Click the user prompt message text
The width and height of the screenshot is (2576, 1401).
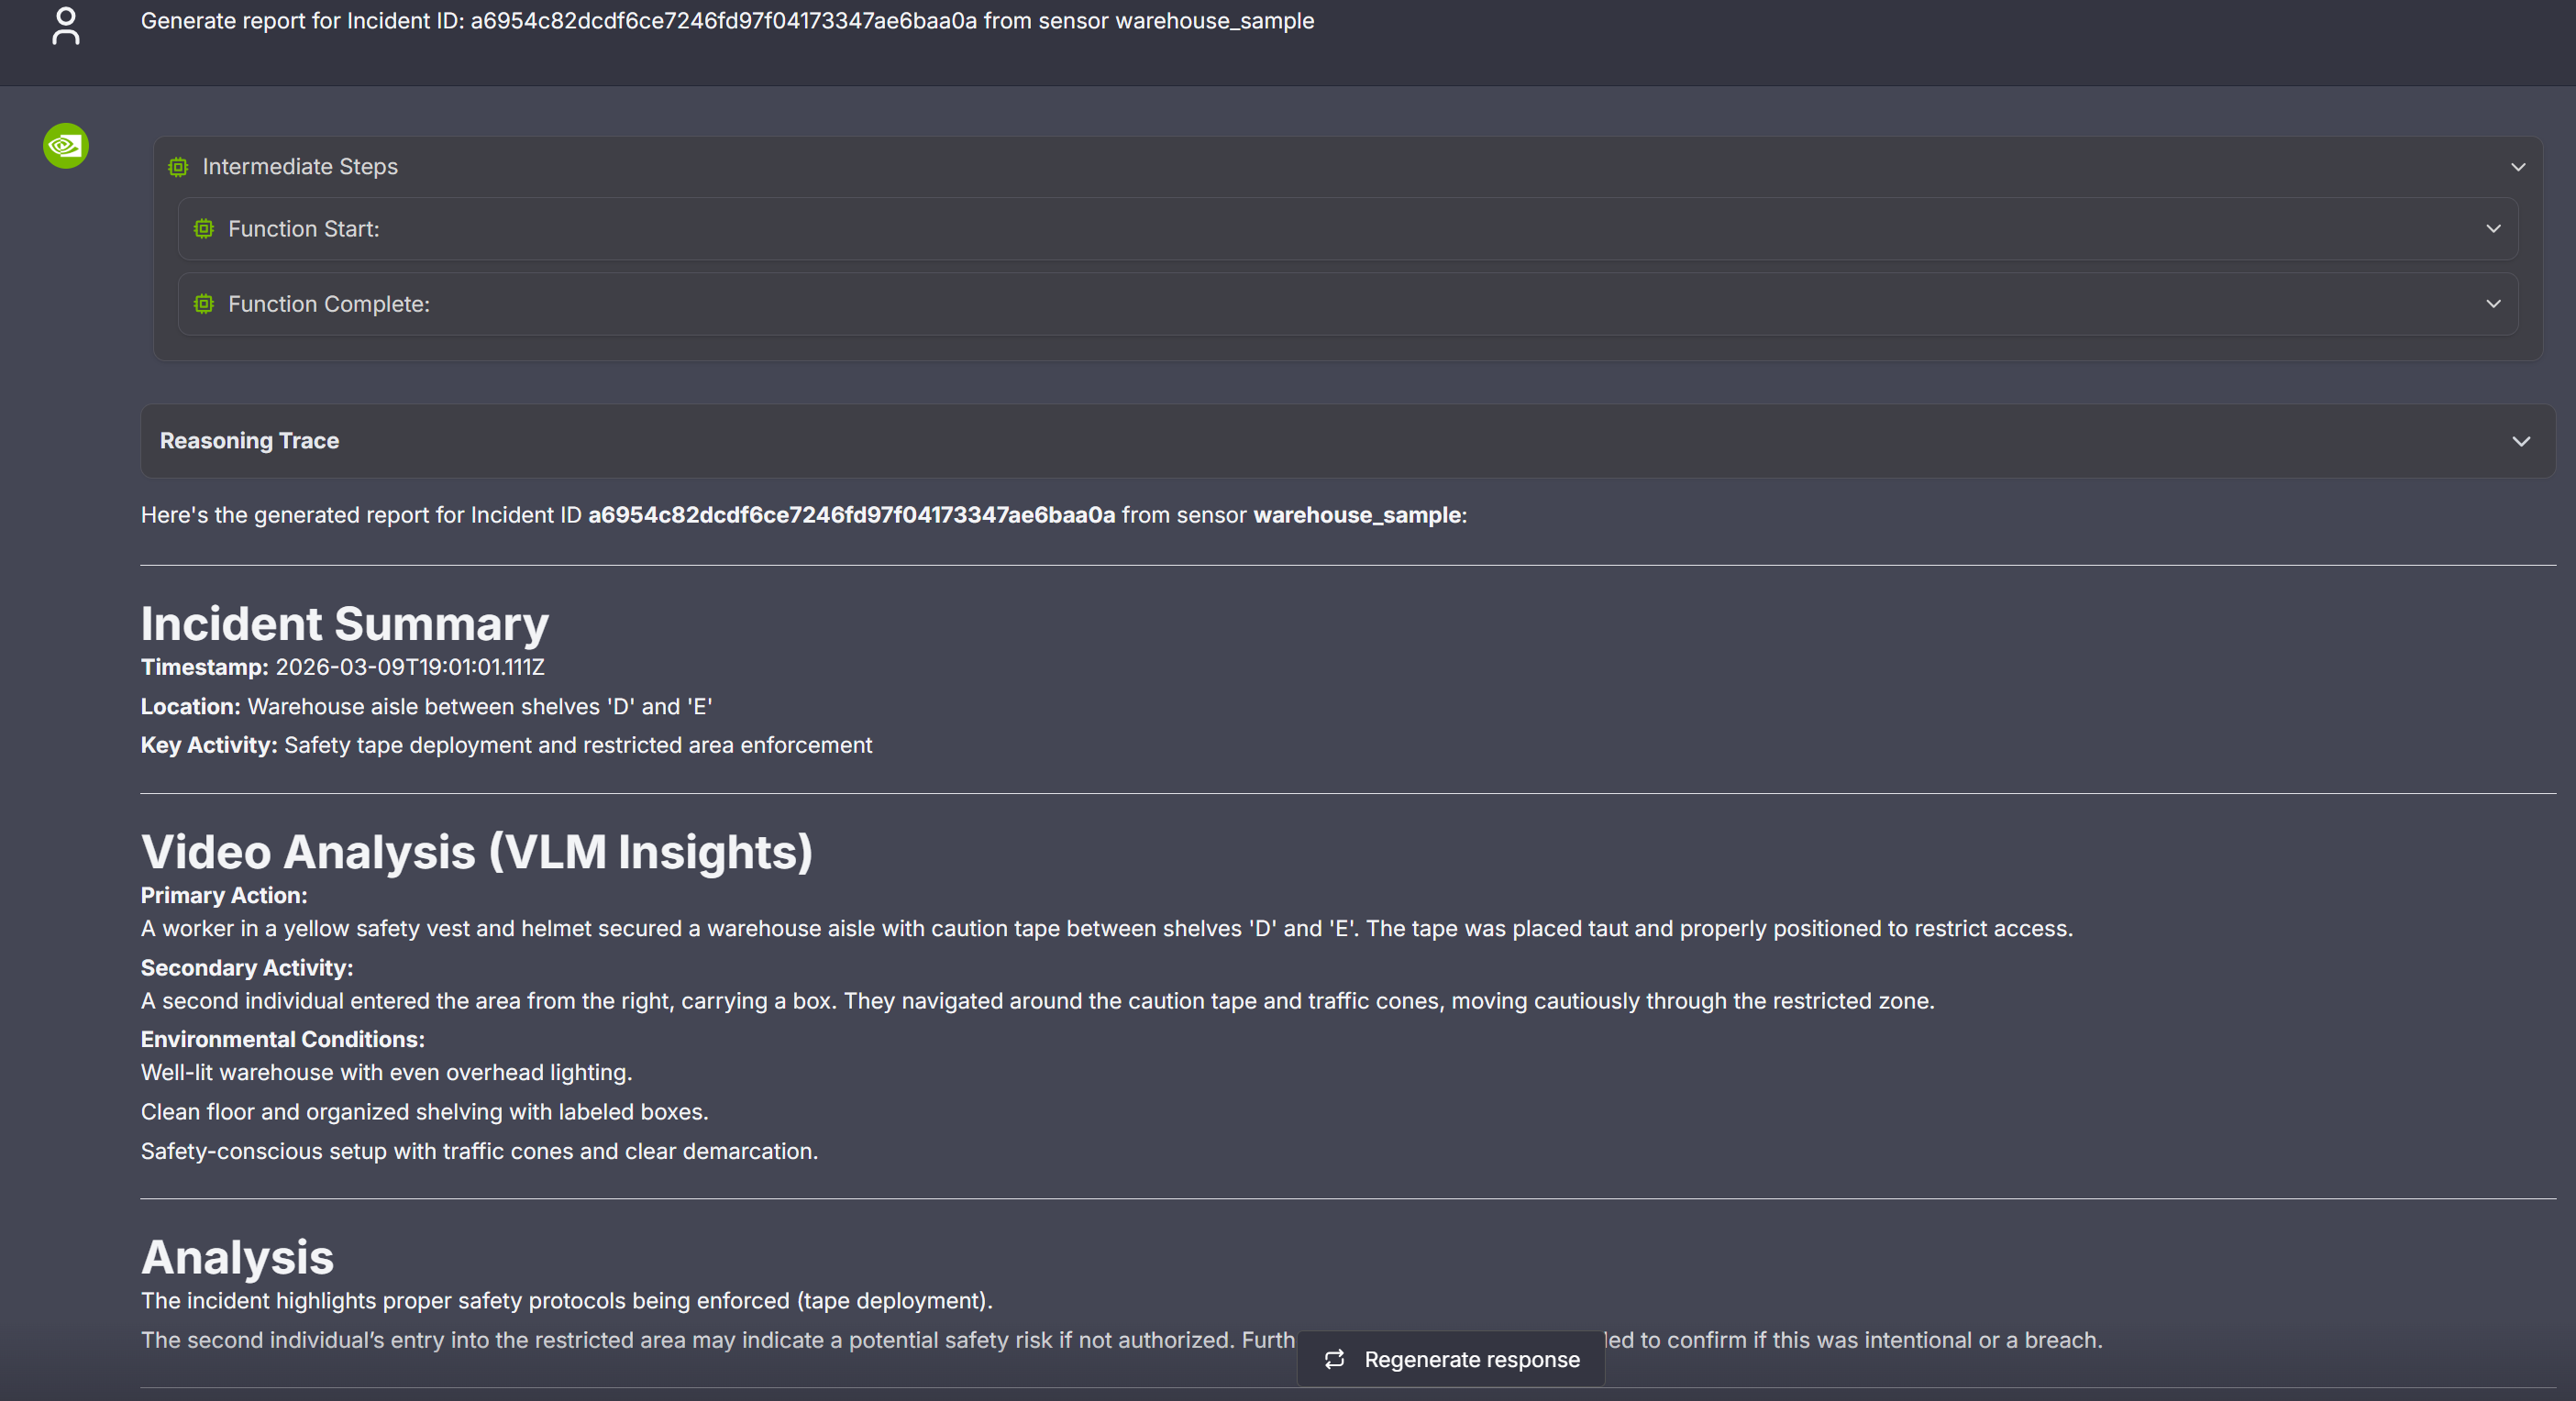pyautogui.click(x=727, y=21)
